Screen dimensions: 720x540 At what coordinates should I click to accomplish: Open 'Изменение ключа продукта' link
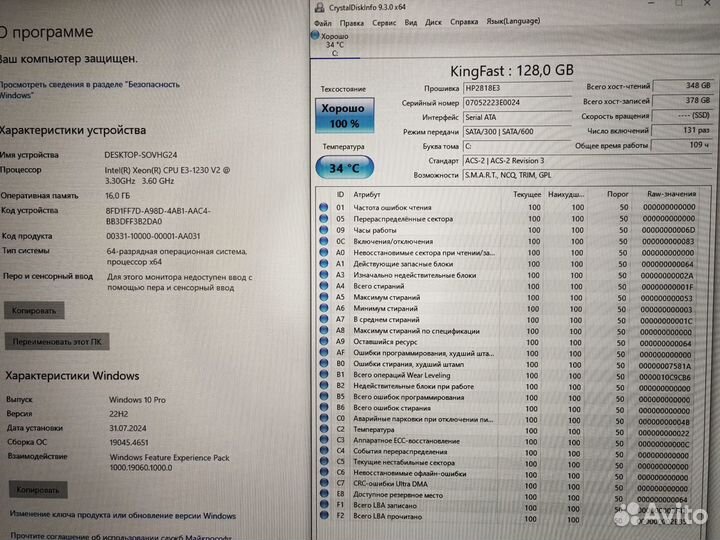pyautogui.click(x=120, y=516)
